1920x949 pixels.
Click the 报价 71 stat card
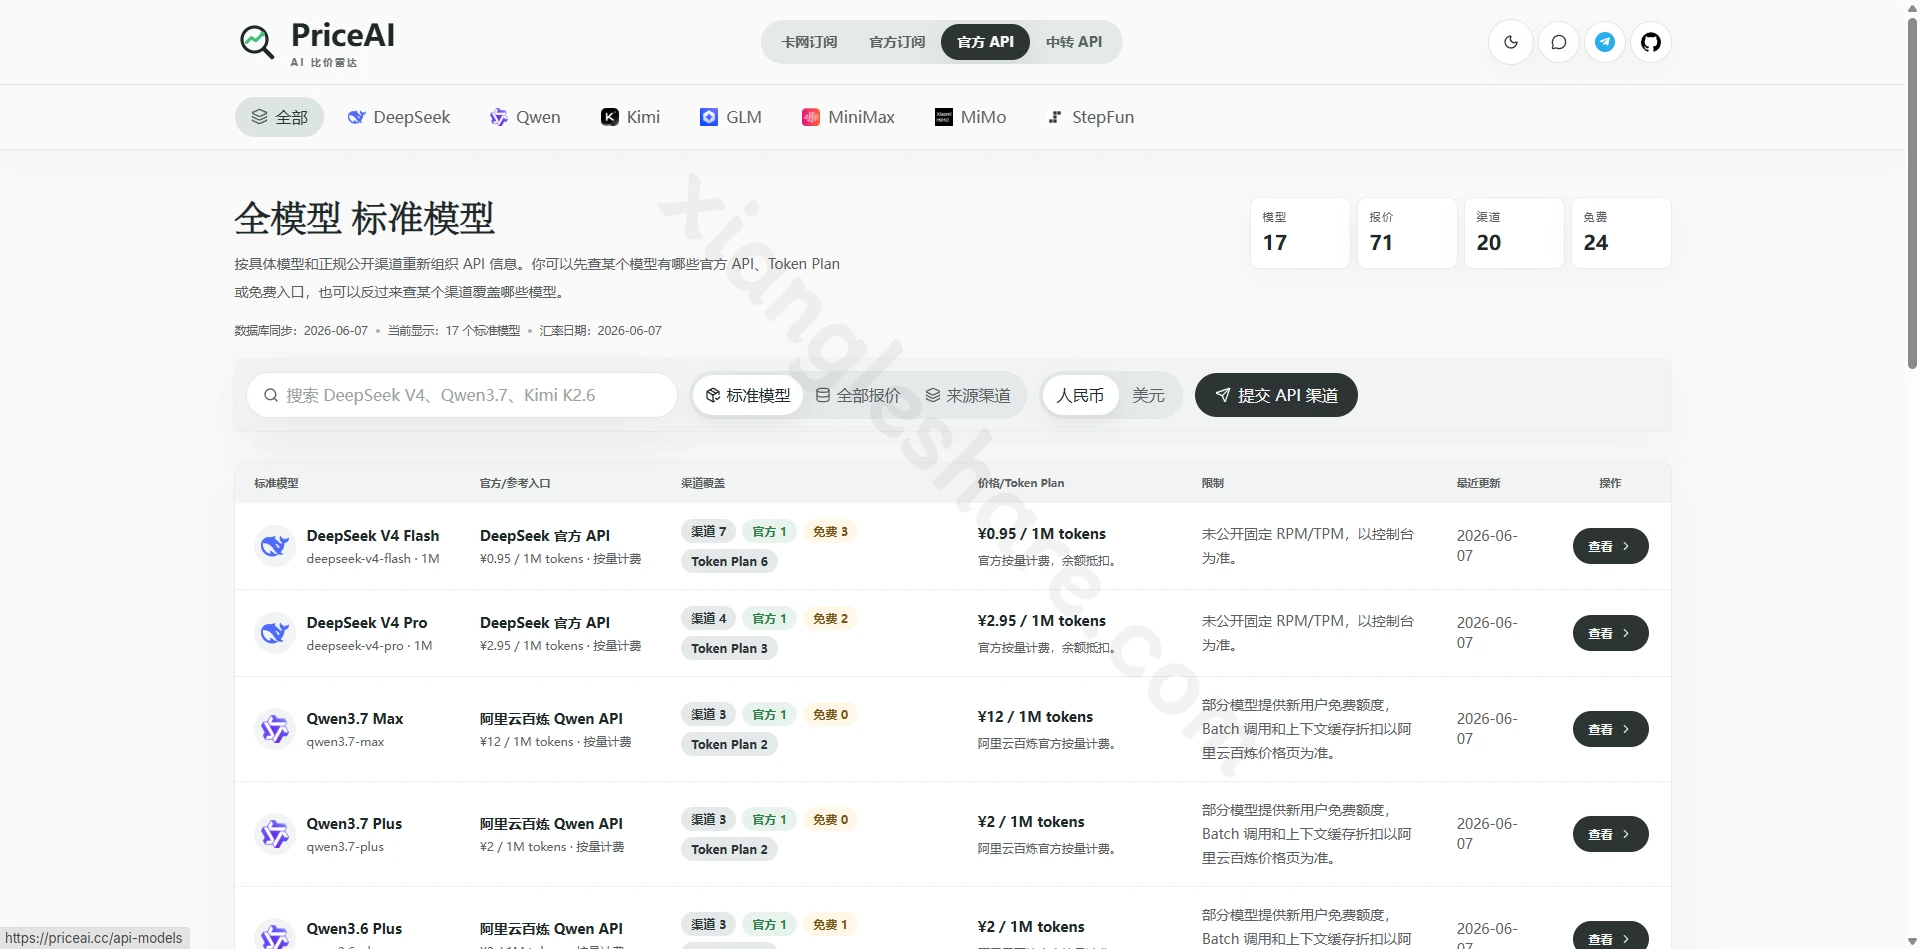[1407, 232]
